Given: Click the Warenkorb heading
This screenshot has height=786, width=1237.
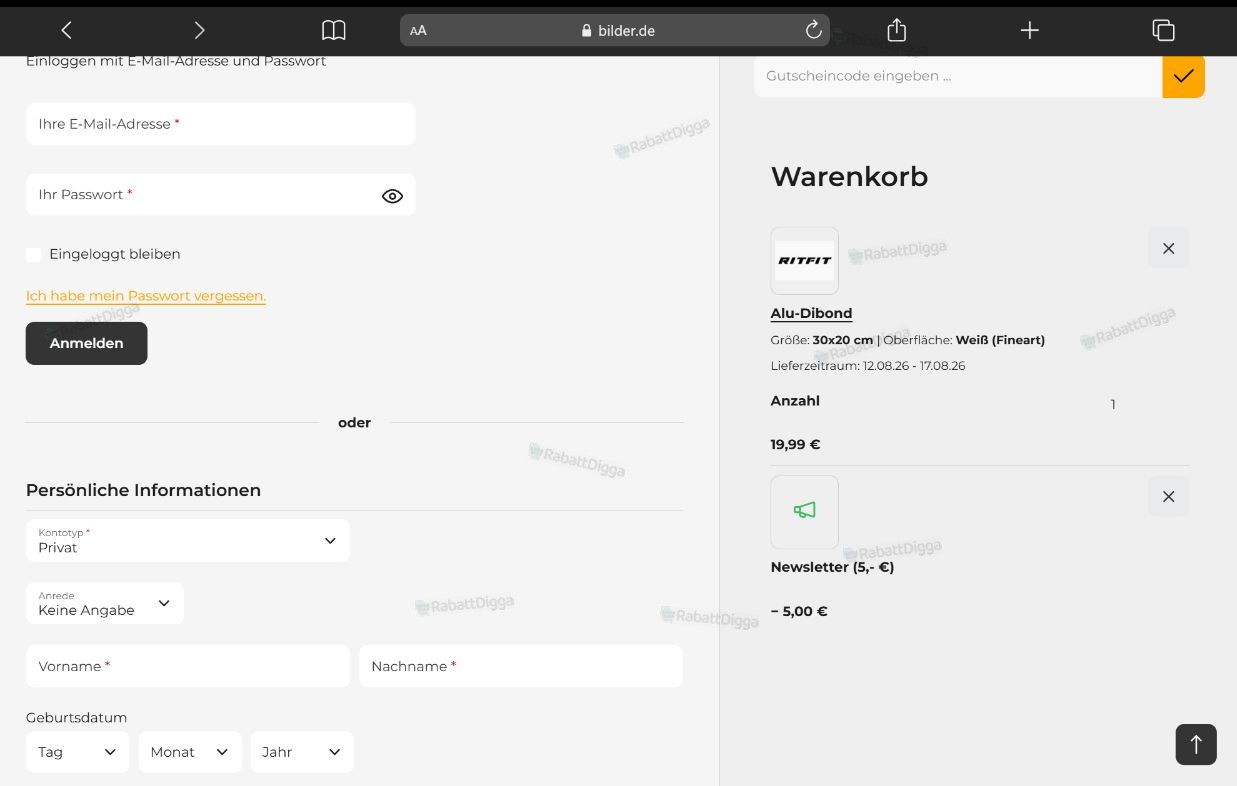Looking at the screenshot, I should pyautogui.click(x=849, y=176).
